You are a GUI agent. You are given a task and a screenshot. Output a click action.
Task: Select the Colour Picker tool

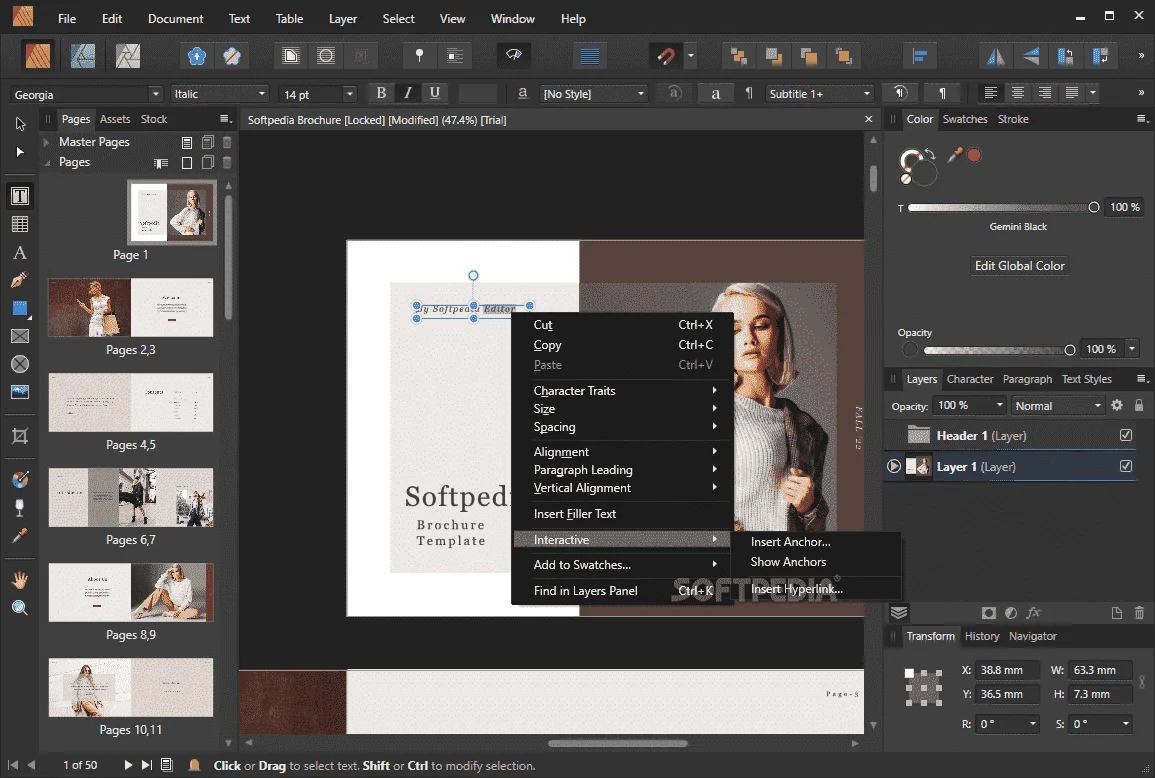[20, 536]
